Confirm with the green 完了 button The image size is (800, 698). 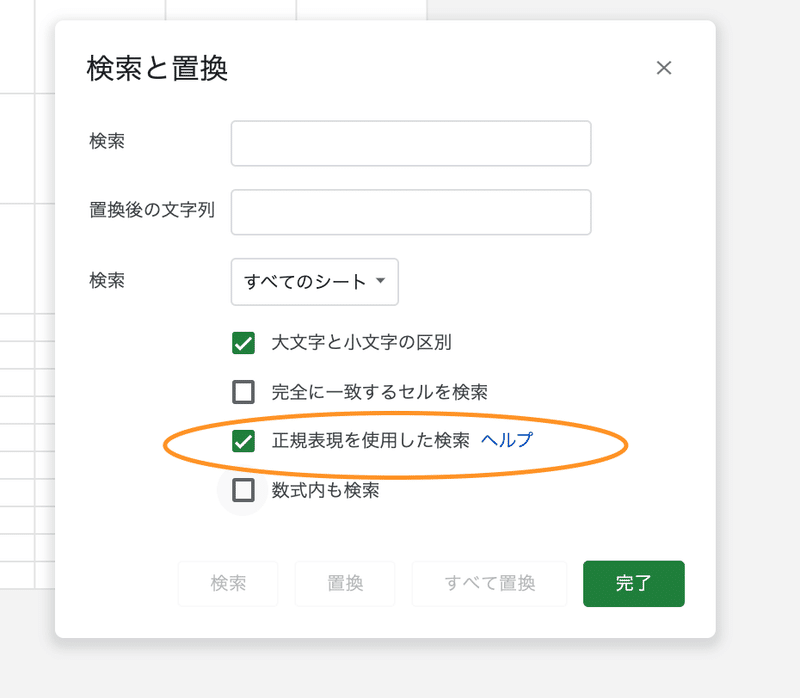pos(634,583)
